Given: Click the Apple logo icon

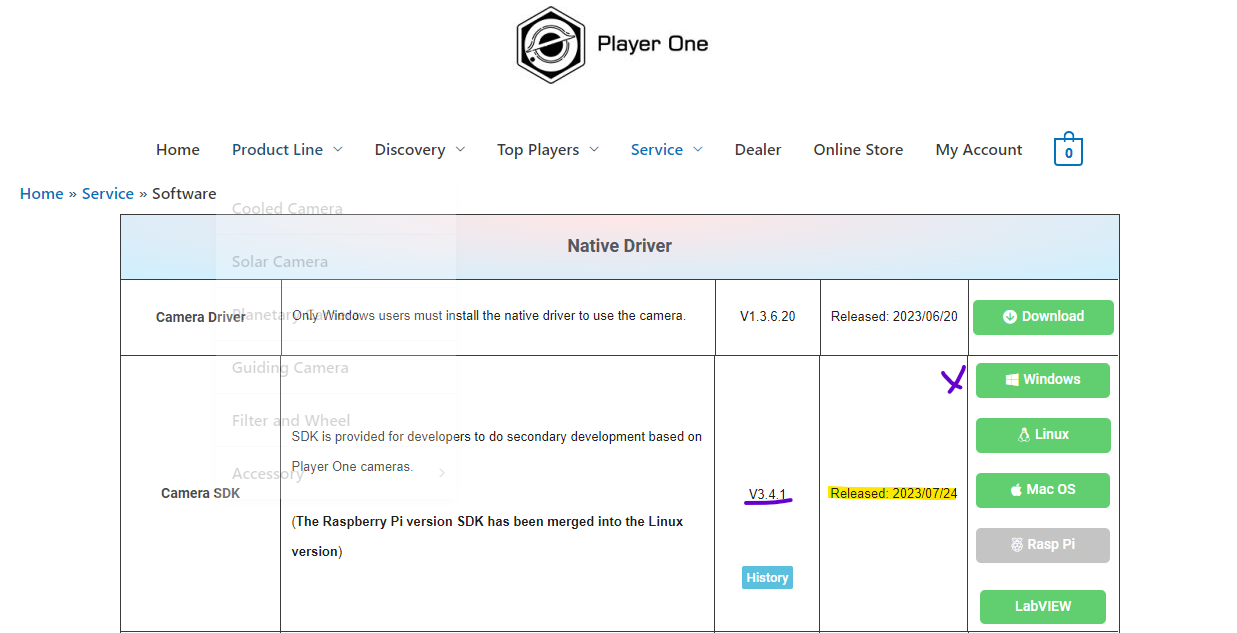Looking at the screenshot, I should (1016, 490).
